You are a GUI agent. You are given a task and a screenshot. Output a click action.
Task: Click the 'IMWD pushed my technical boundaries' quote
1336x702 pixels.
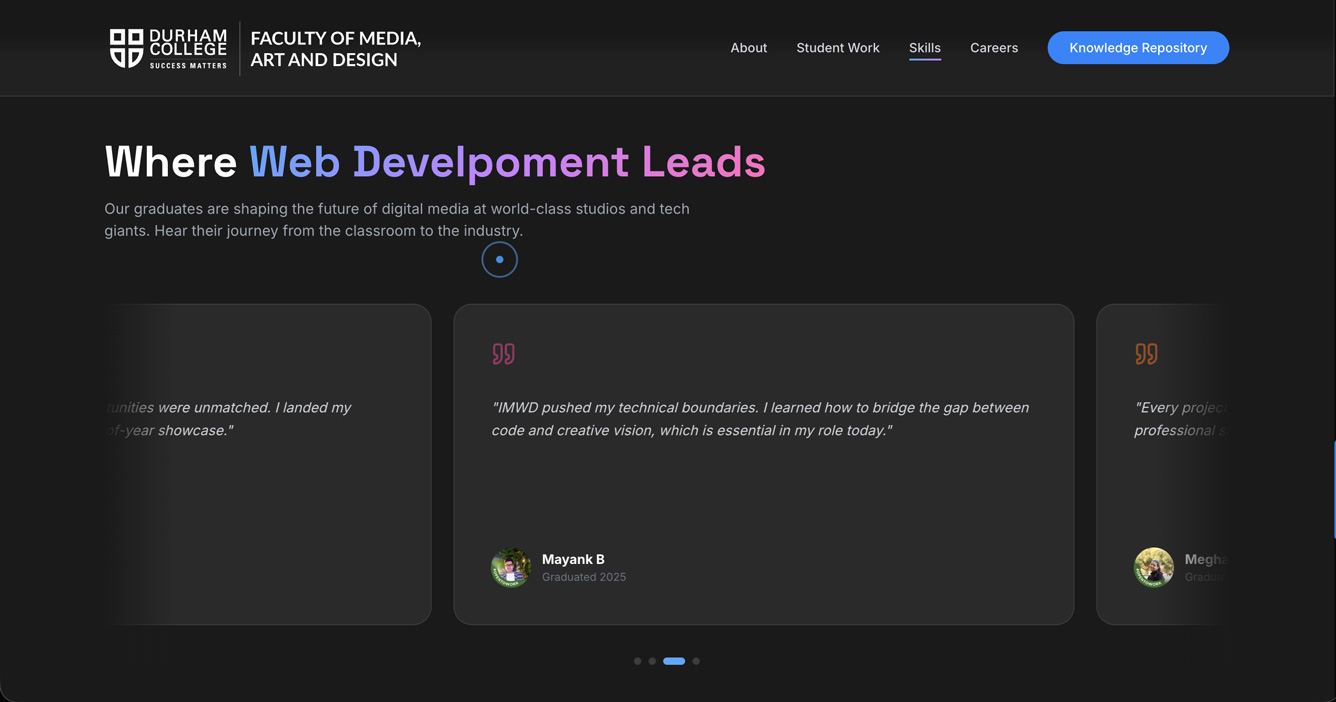pyautogui.click(x=760, y=419)
